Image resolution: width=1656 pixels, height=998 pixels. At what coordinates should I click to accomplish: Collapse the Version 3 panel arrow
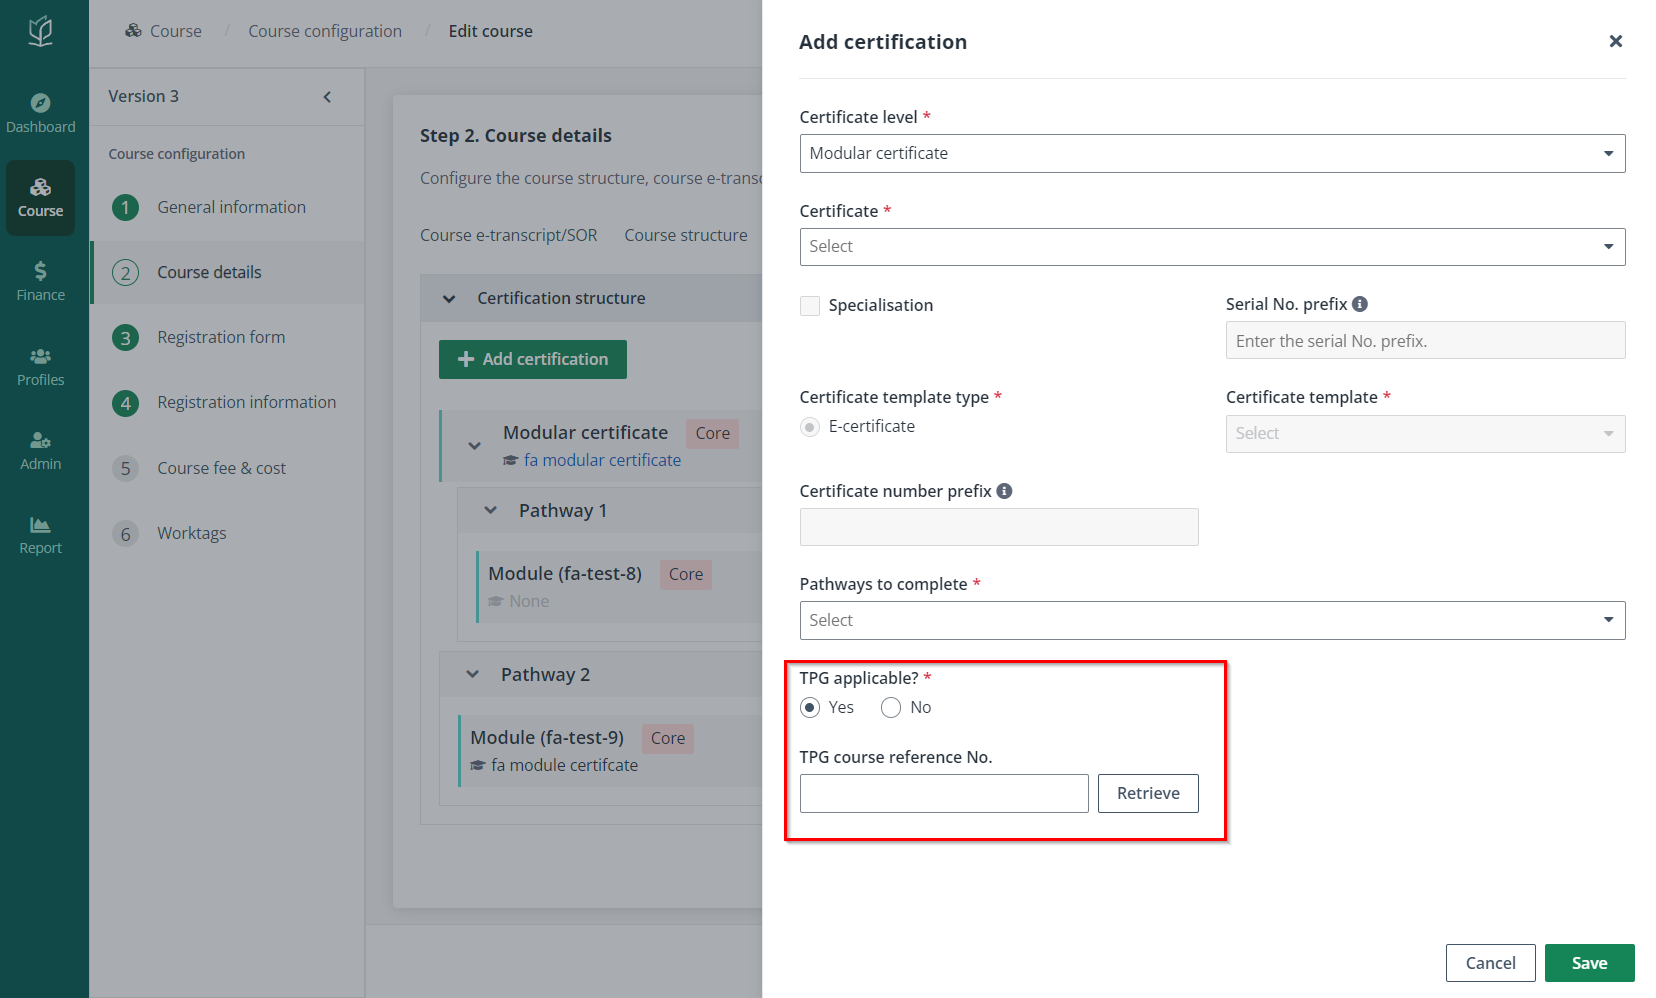(x=327, y=97)
